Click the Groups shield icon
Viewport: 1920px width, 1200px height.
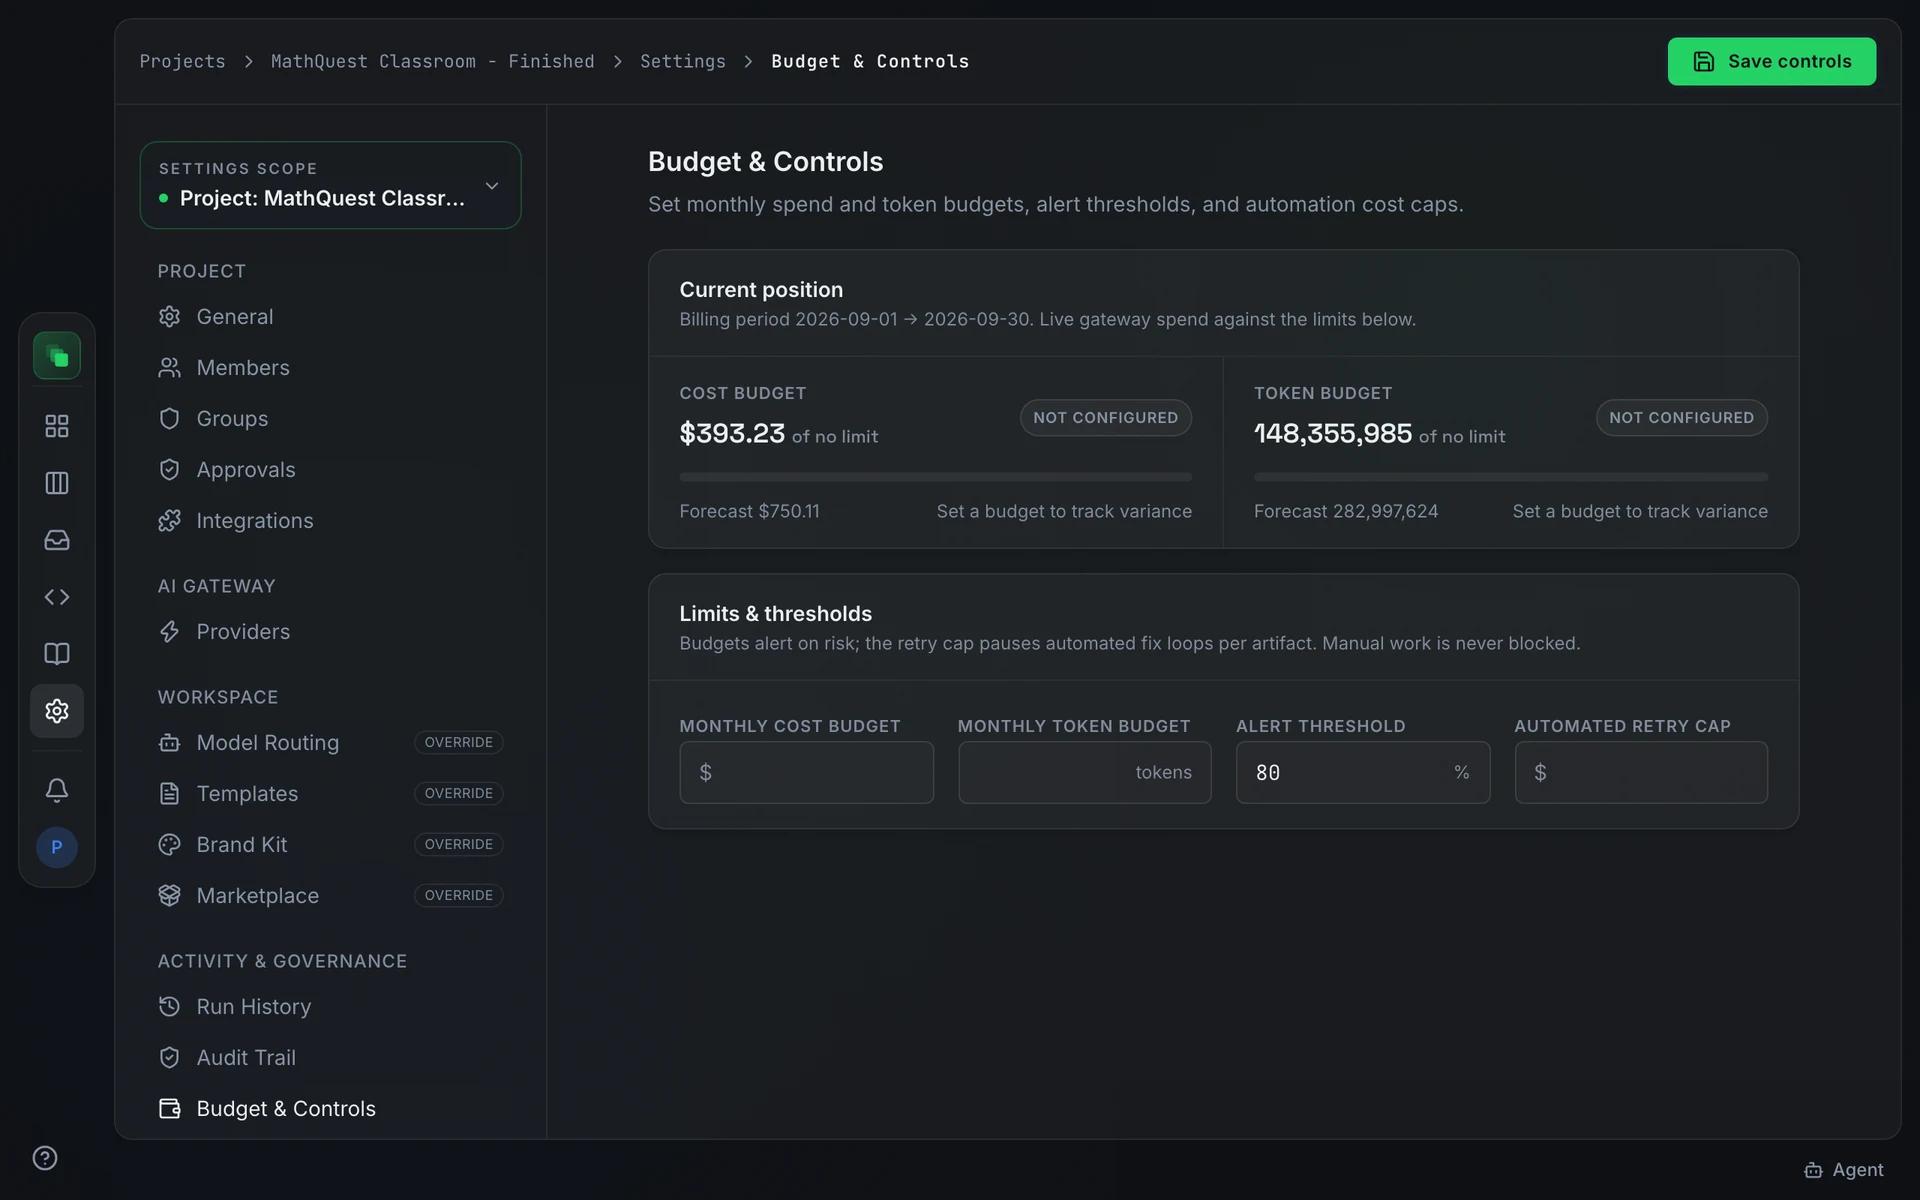(169, 419)
